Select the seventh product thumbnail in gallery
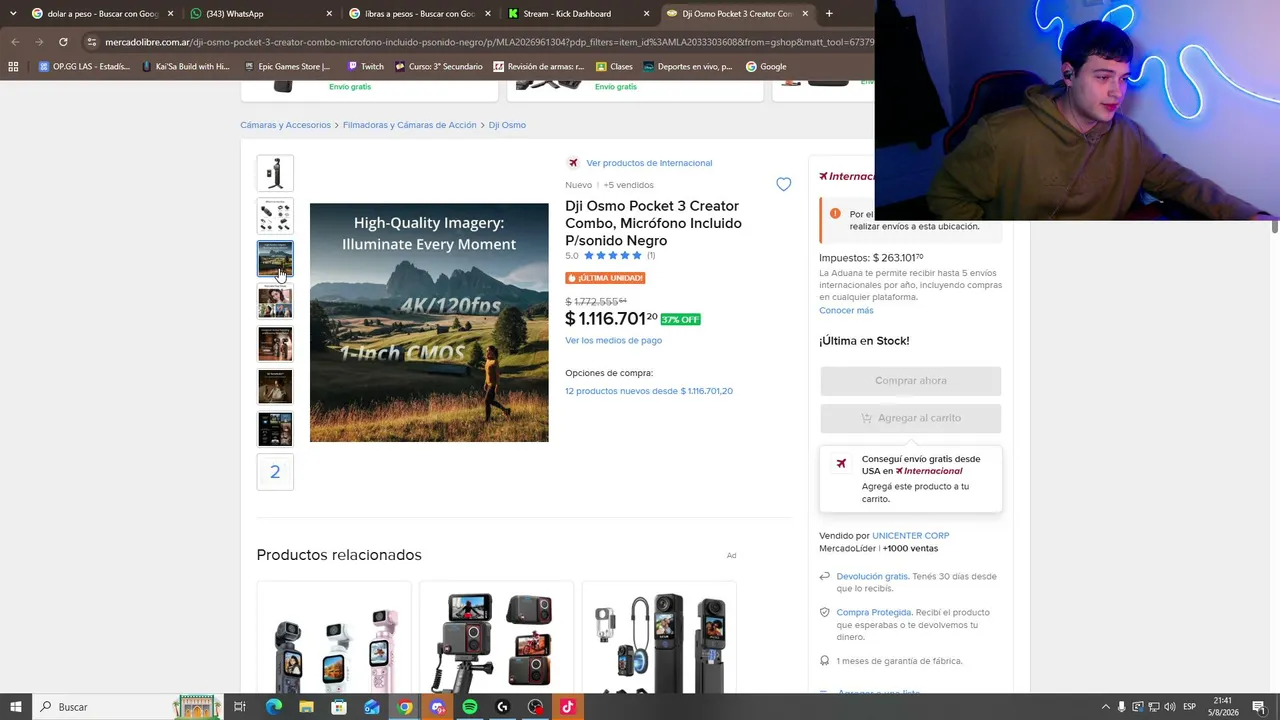 [275, 429]
